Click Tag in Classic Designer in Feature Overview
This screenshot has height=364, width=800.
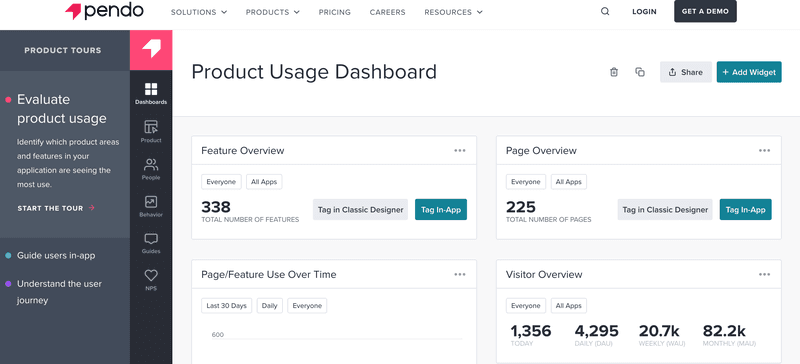click(360, 210)
